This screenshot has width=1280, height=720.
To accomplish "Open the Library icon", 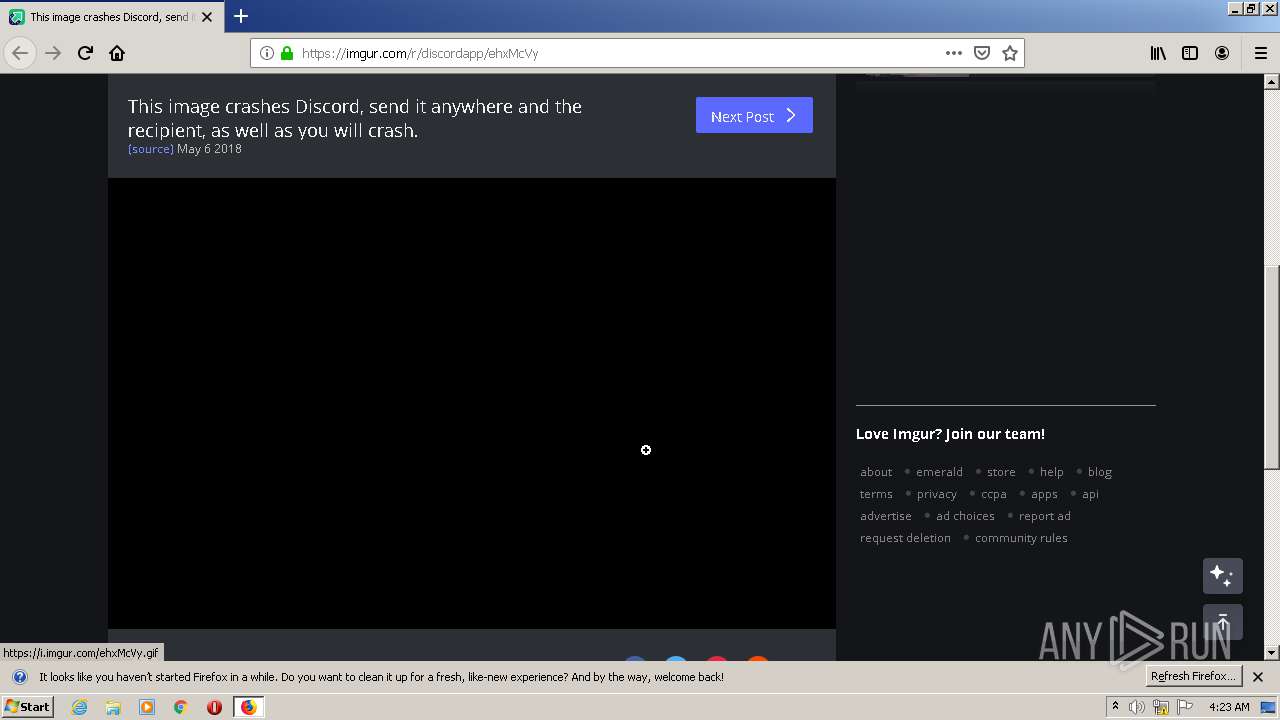I will 1158,53.
